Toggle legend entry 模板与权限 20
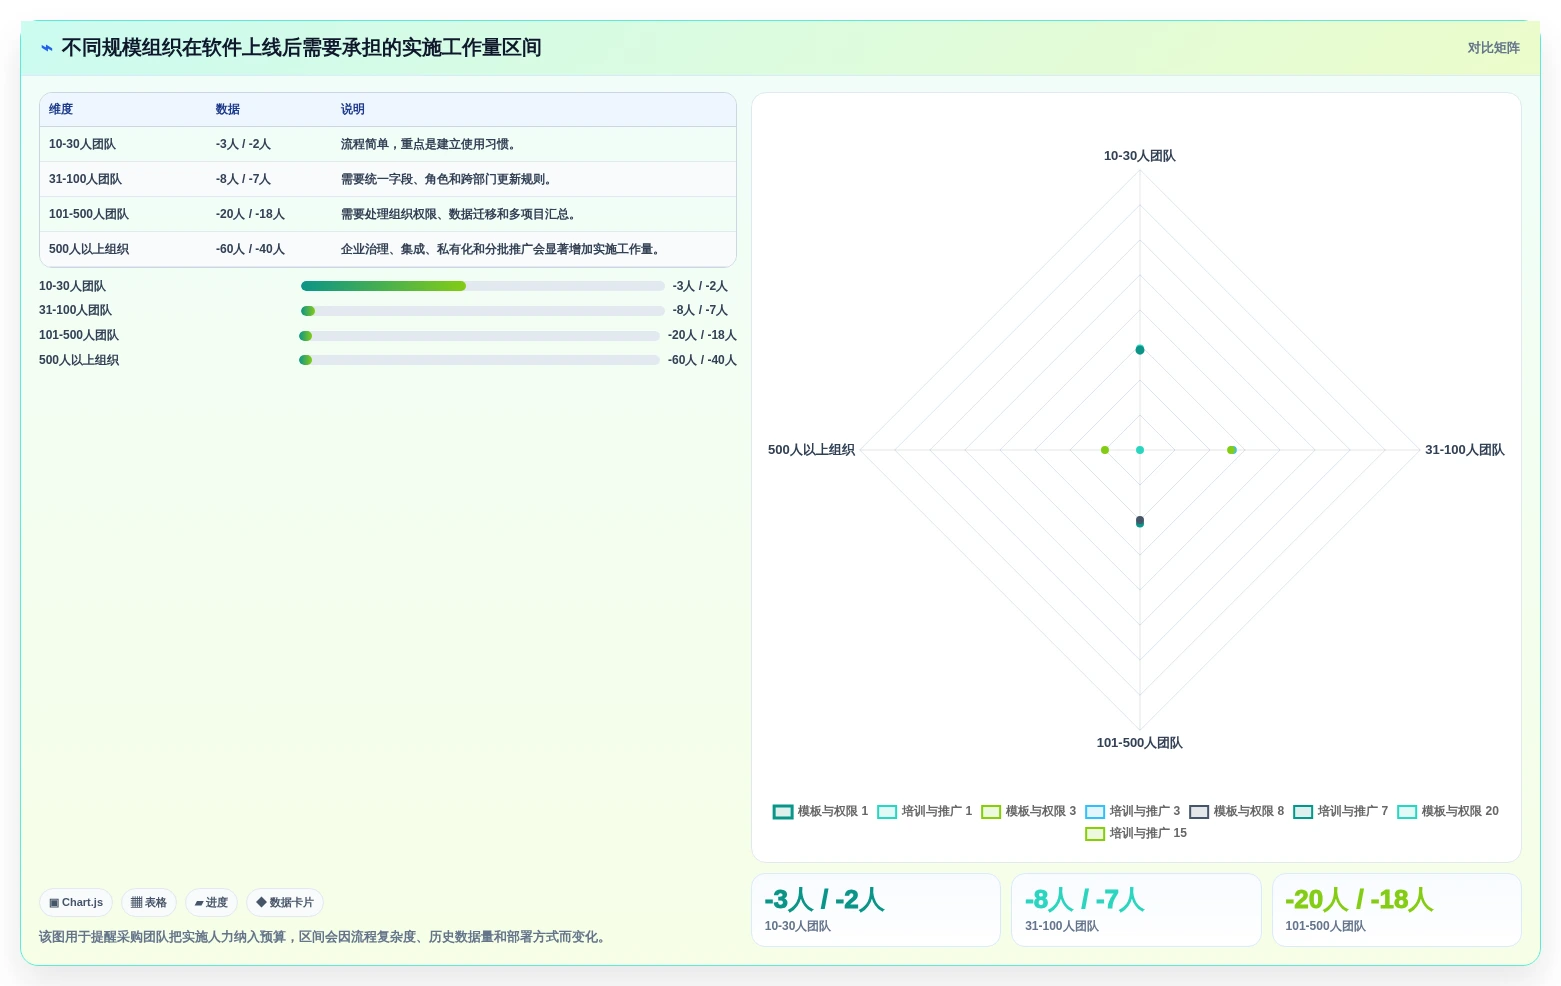1561x986 pixels. click(x=1448, y=811)
